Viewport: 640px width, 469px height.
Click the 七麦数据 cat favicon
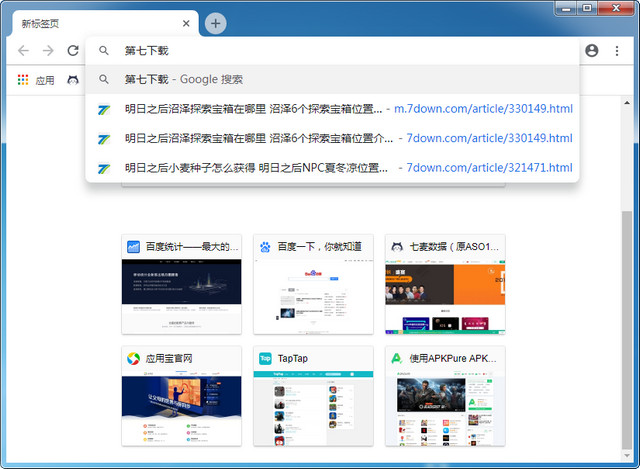[397, 247]
